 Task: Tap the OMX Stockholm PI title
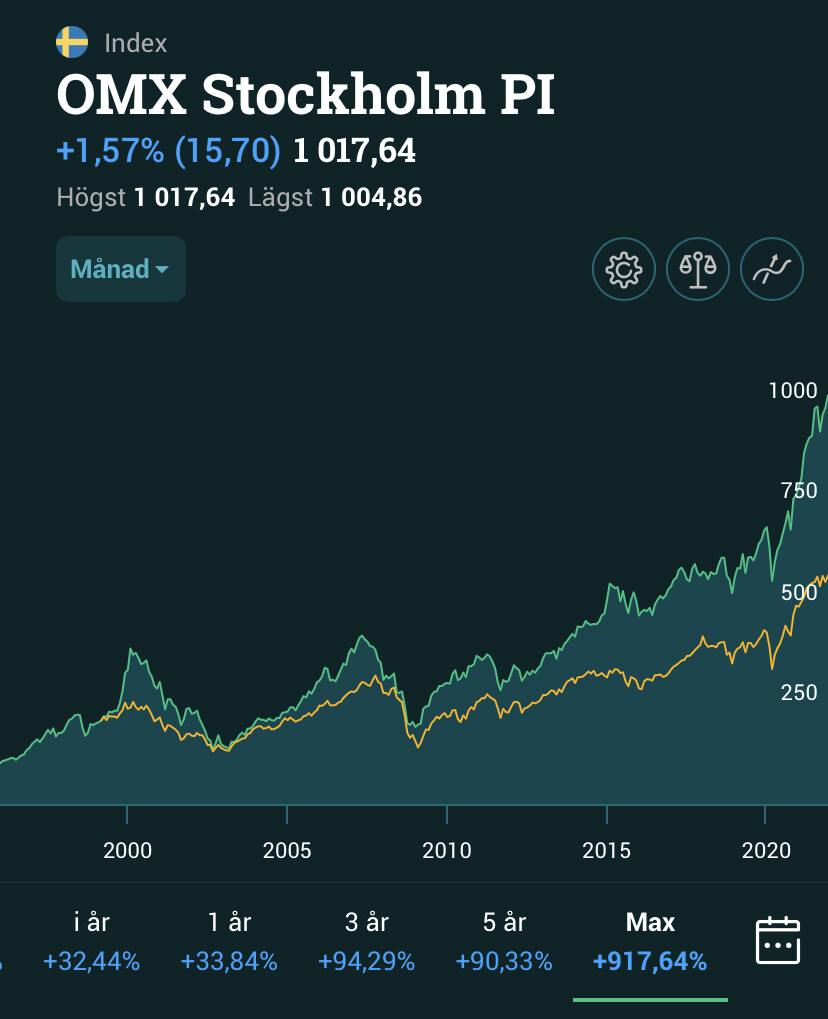click(305, 96)
